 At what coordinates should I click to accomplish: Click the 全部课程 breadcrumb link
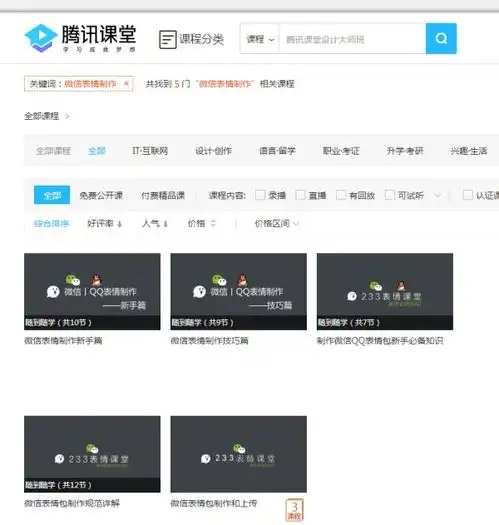click(42, 116)
